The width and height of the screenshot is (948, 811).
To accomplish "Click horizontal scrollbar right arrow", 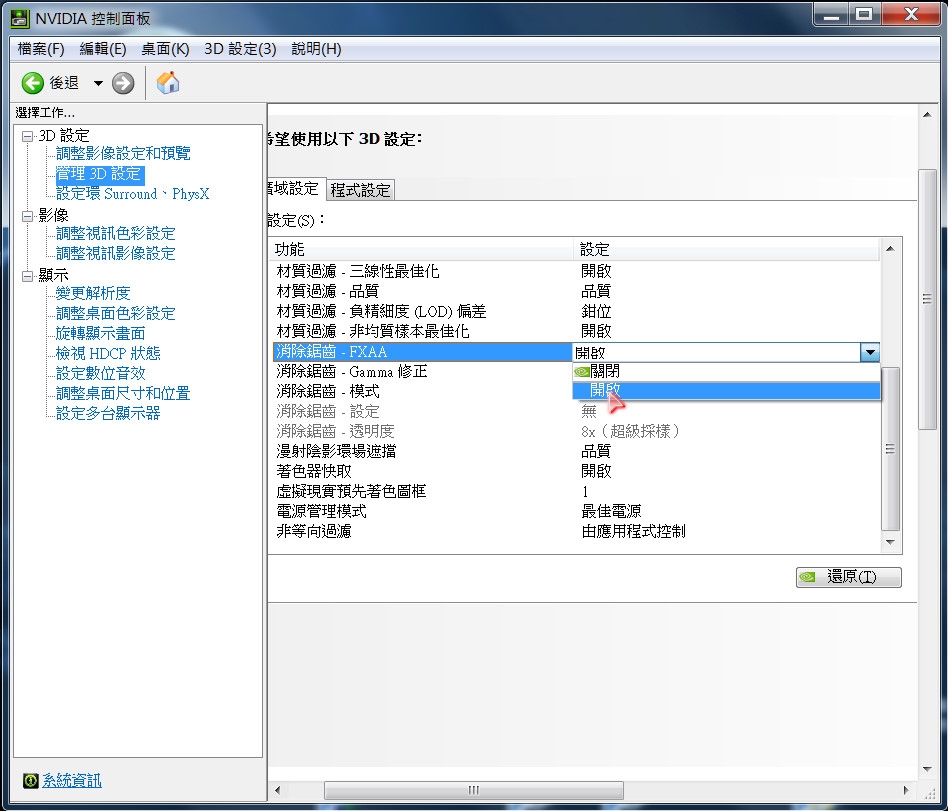I will (x=906, y=790).
